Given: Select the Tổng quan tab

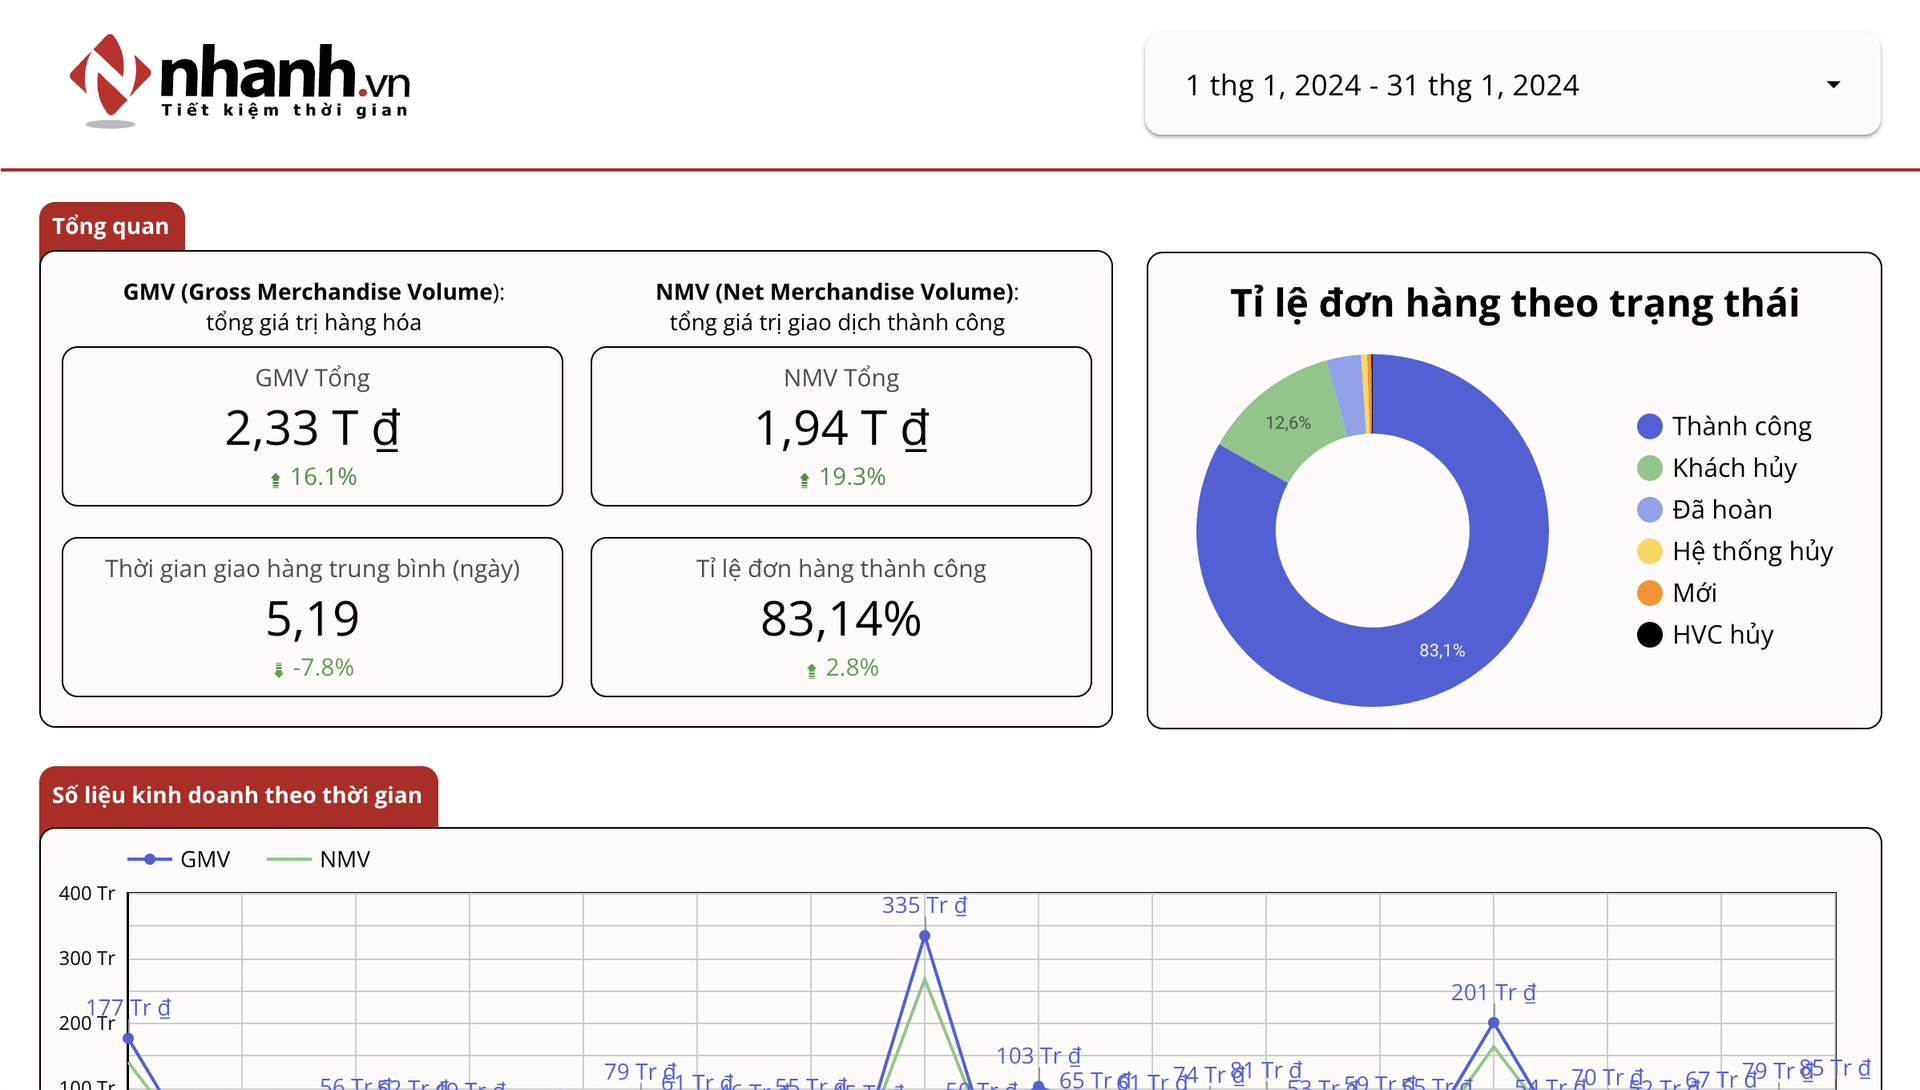Looking at the screenshot, I should 111,226.
